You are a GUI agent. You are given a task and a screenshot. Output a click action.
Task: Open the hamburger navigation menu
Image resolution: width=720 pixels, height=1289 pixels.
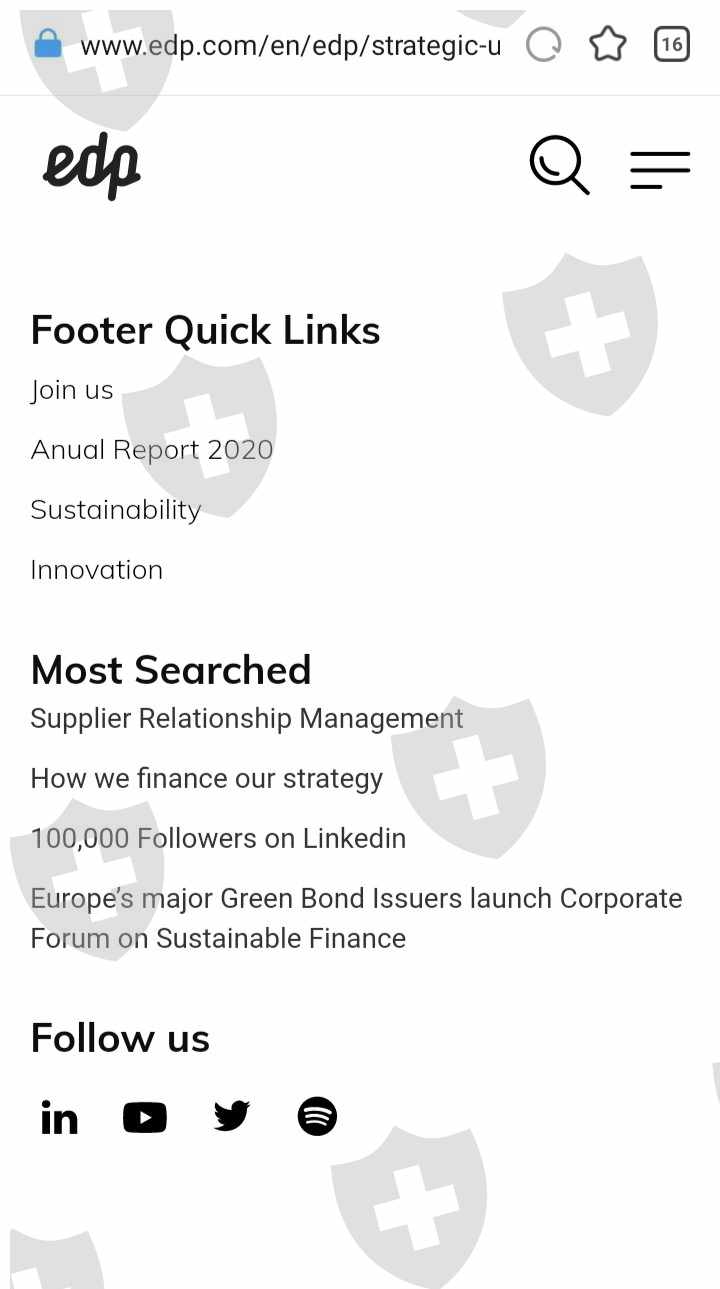click(660, 169)
